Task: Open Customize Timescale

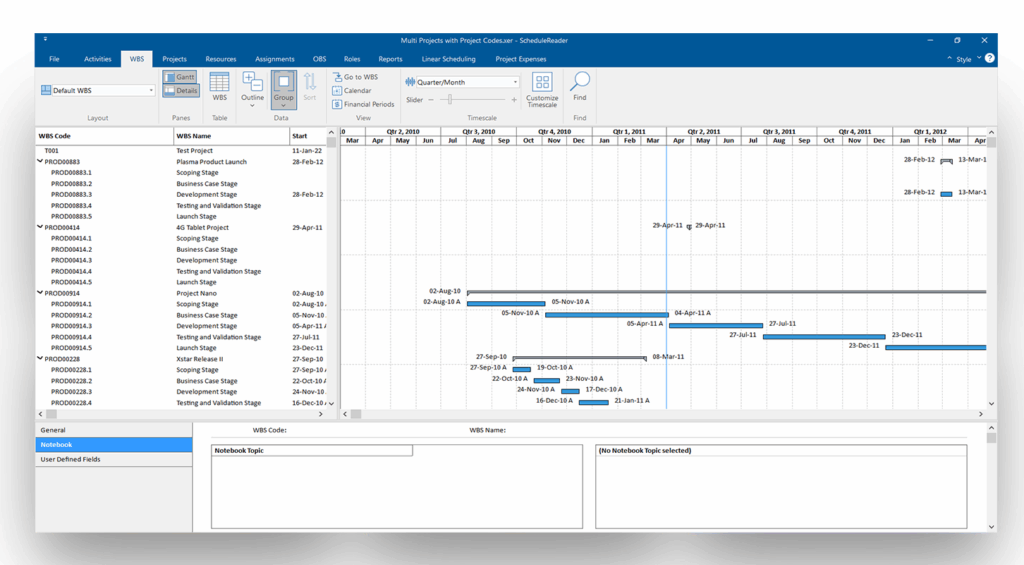Action: tap(542, 90)
